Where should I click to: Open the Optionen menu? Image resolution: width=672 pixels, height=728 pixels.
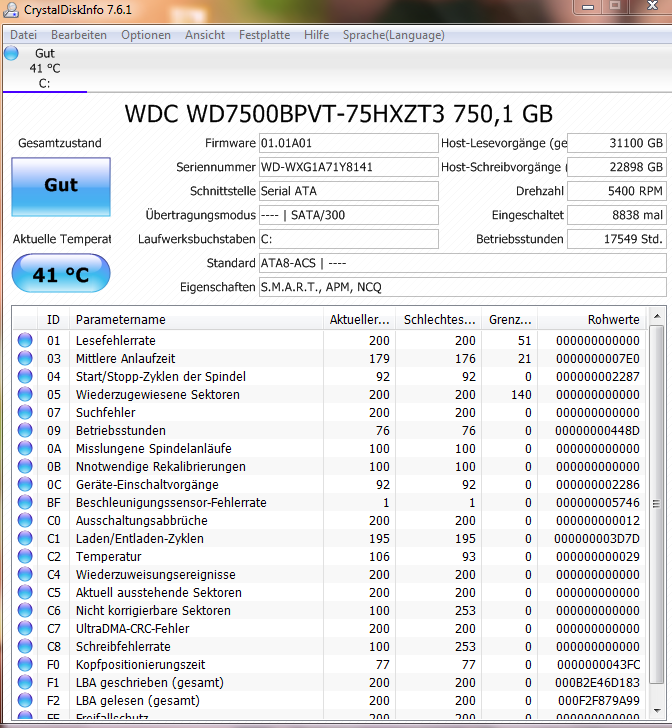[x=146, y=35]
